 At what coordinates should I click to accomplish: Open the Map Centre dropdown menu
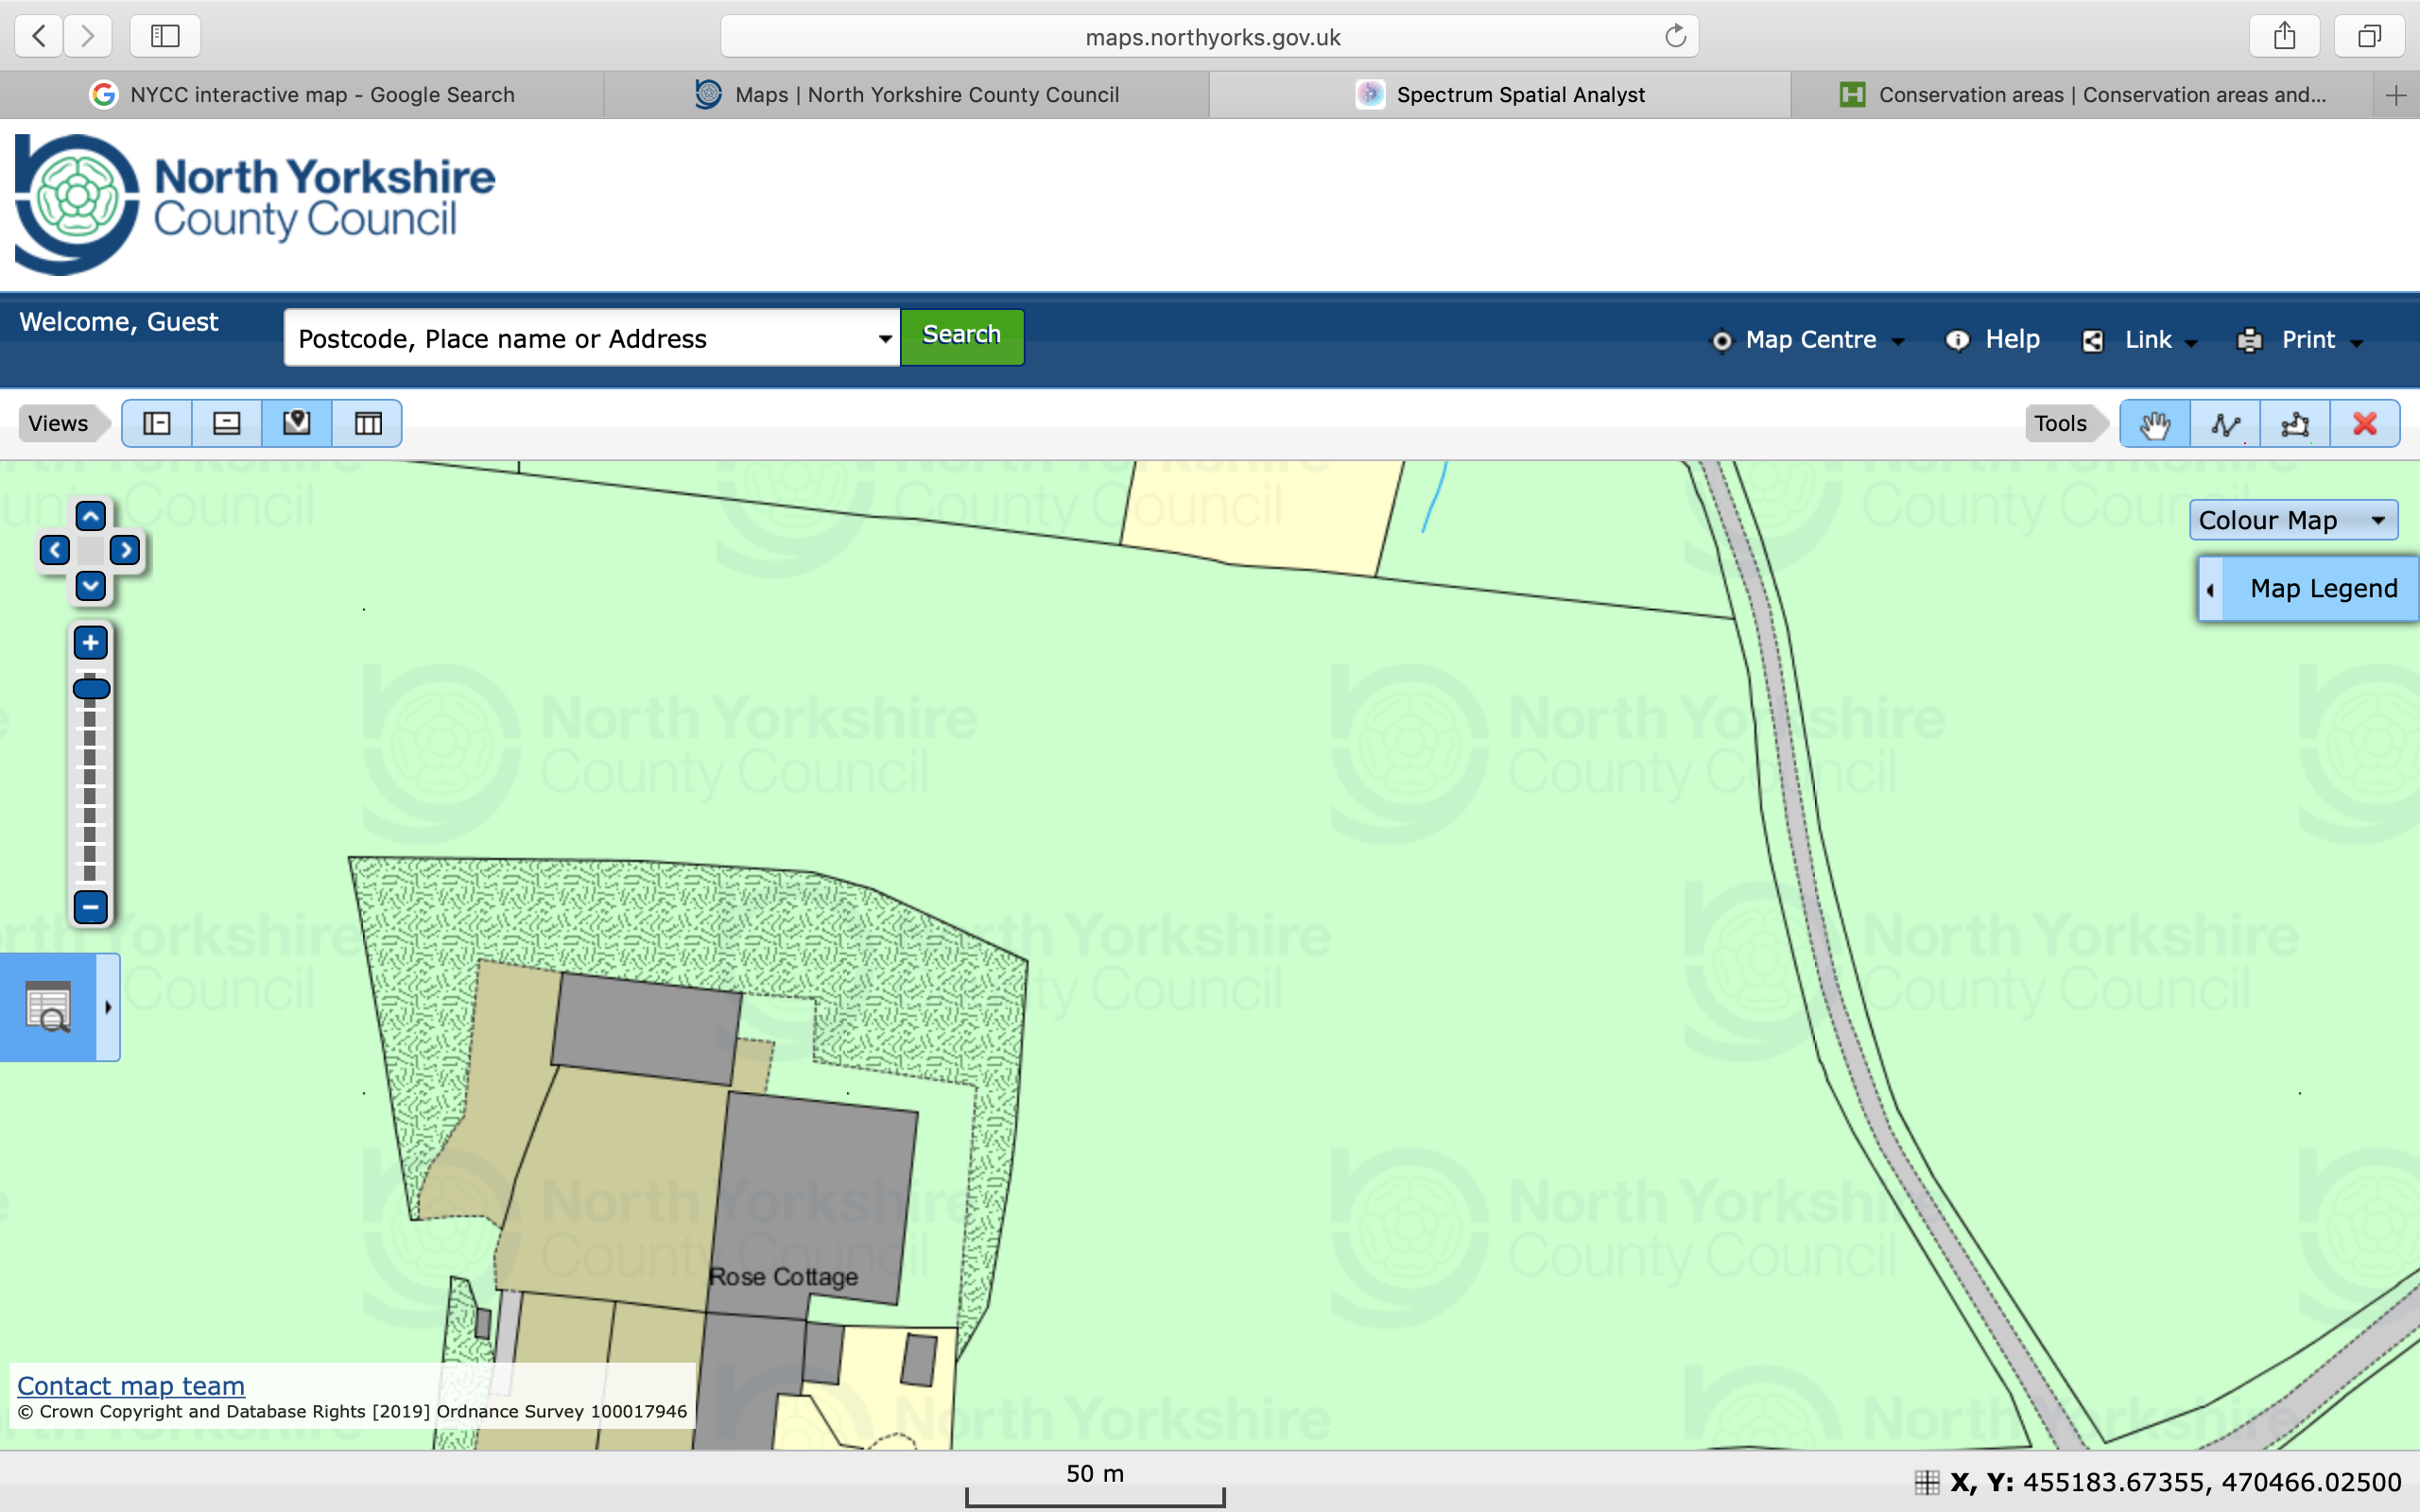[x=1810, y=340]
